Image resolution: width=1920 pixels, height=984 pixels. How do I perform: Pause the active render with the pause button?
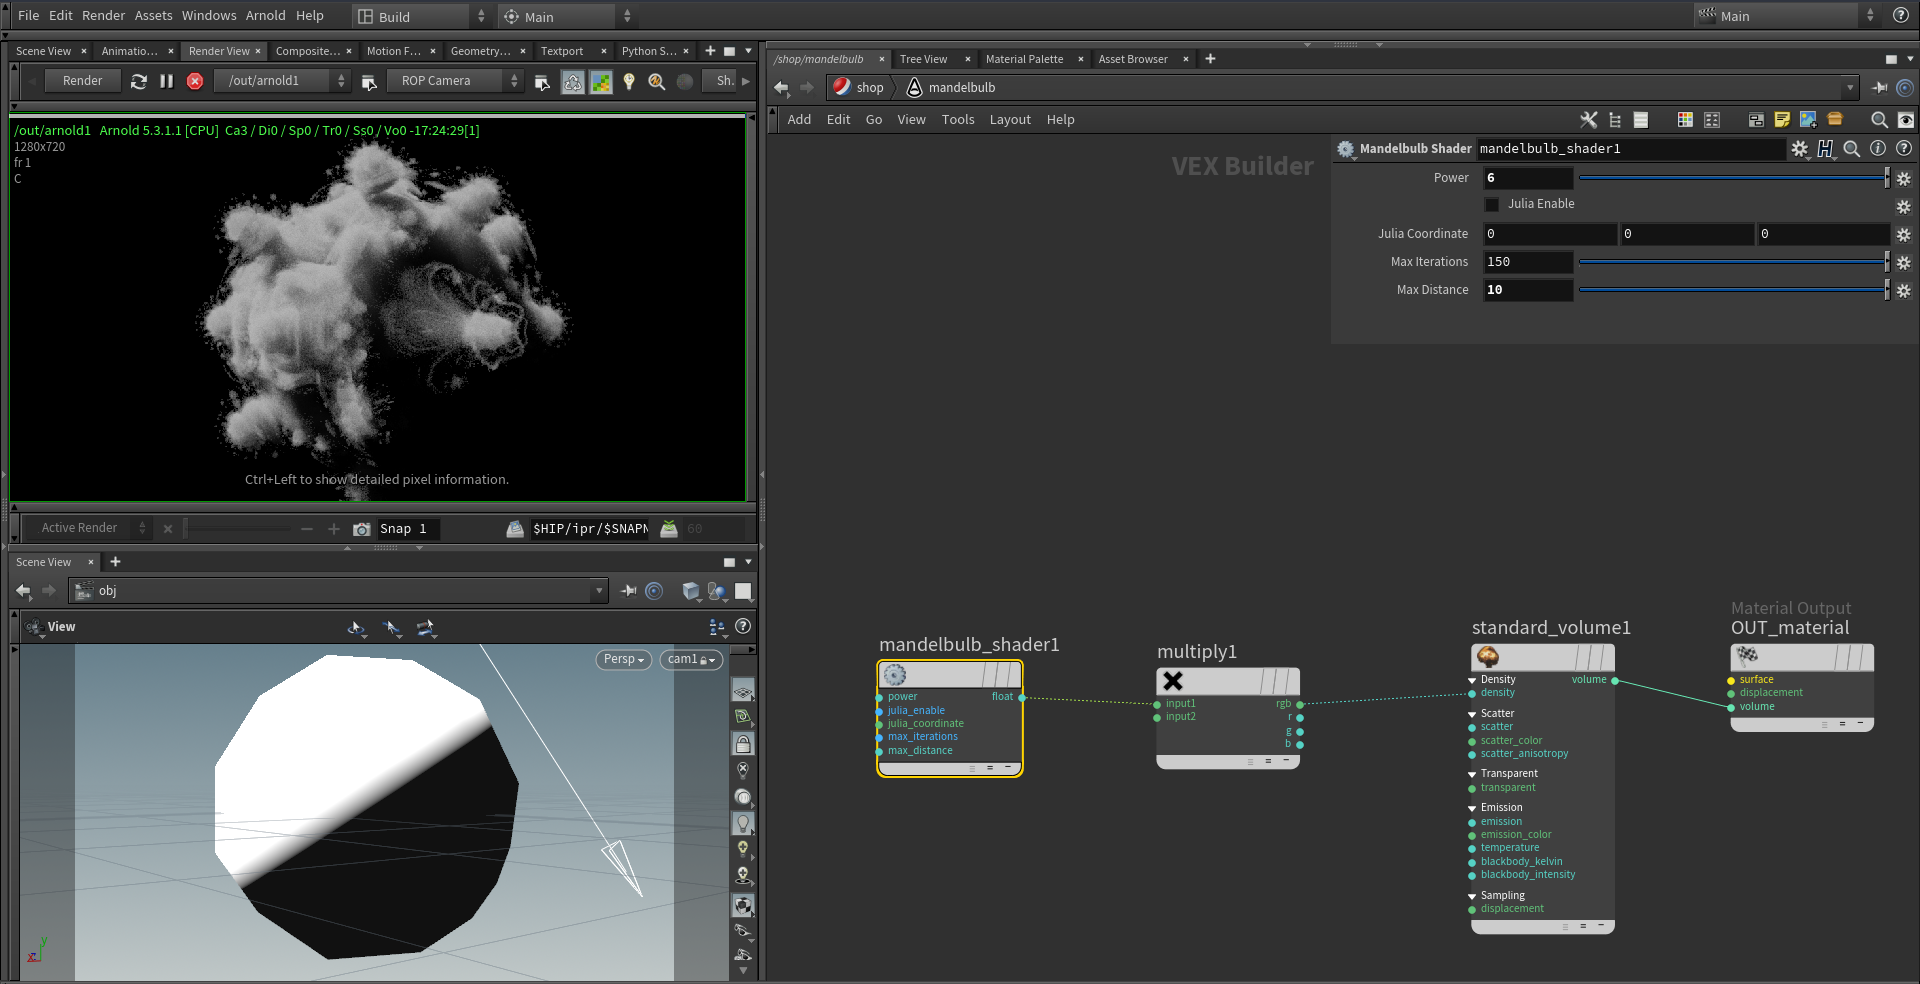(167, 81)
